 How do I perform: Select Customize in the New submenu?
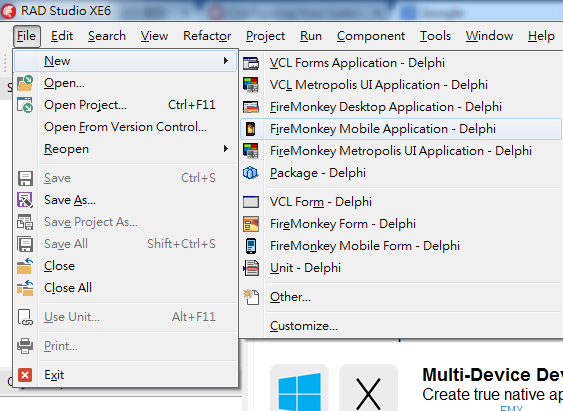click(304, 326)
